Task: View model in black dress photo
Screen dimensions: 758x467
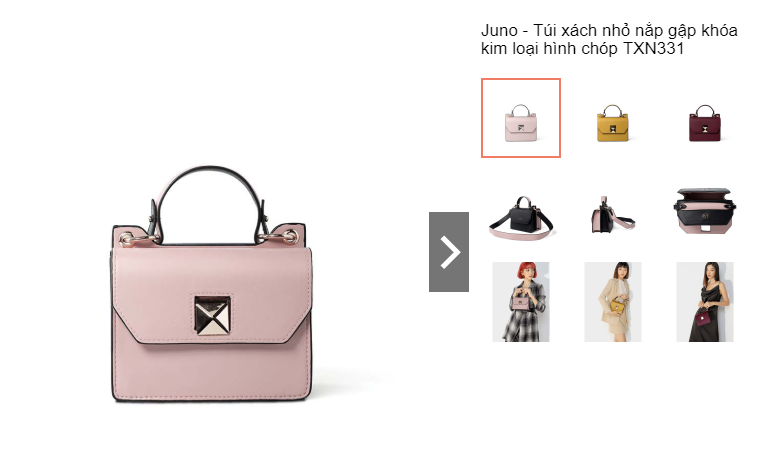Action: pos(704,302)
